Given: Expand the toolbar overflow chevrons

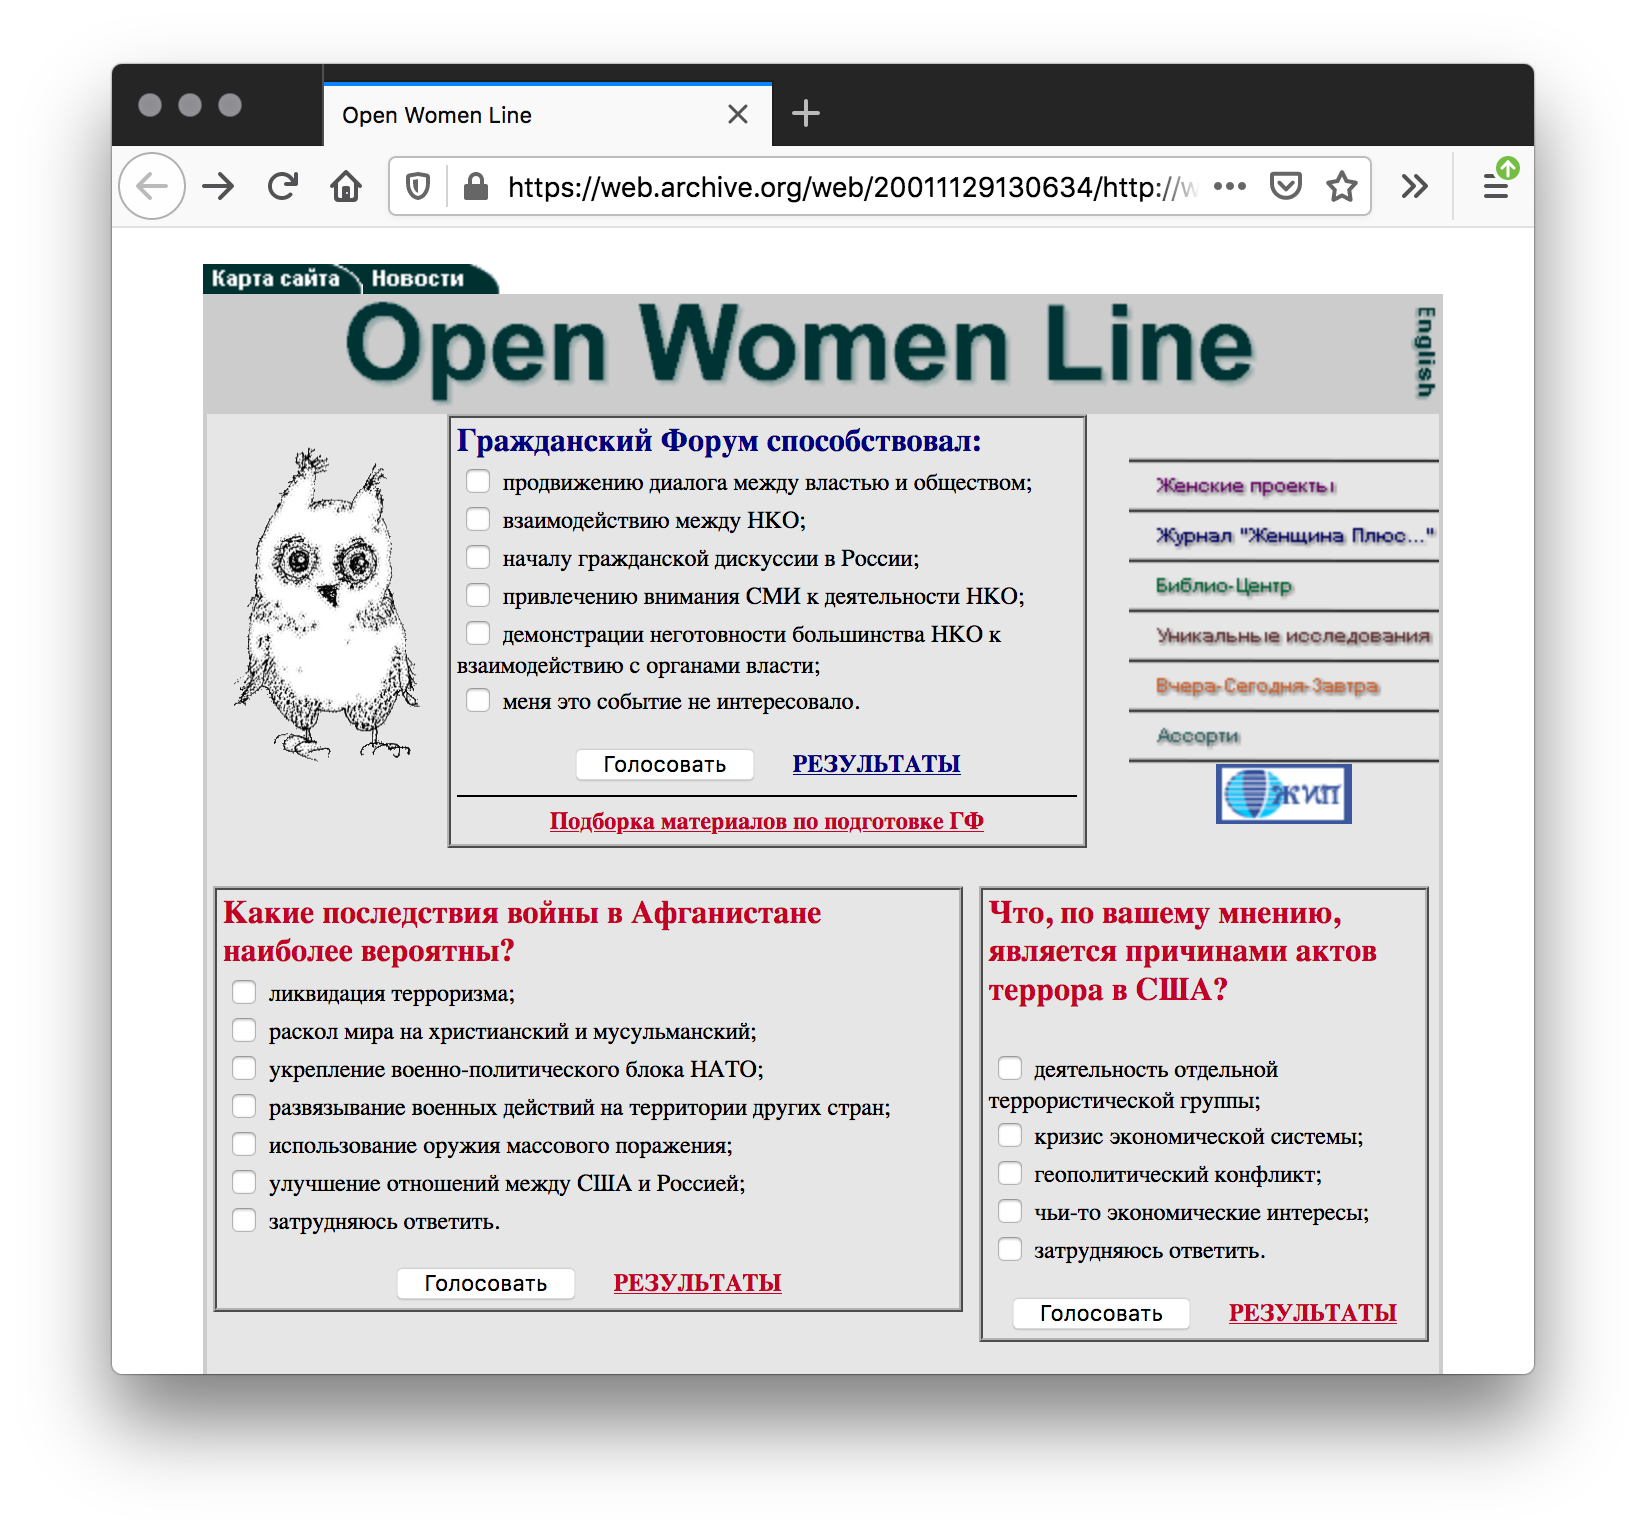Looking at the screenshot, I should [x=1414, y=186].
